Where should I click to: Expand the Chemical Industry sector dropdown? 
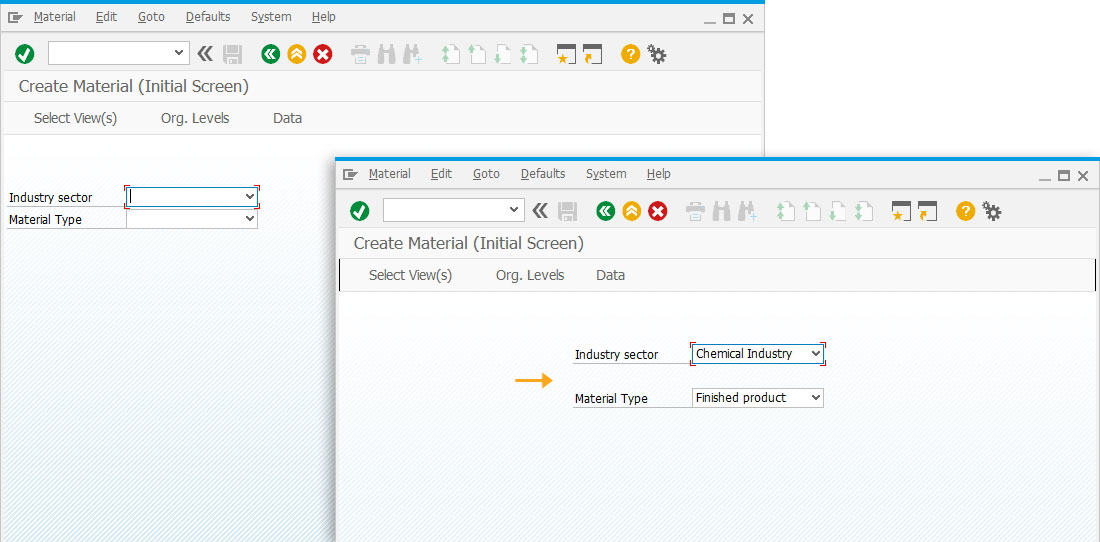tap(815, 354)
